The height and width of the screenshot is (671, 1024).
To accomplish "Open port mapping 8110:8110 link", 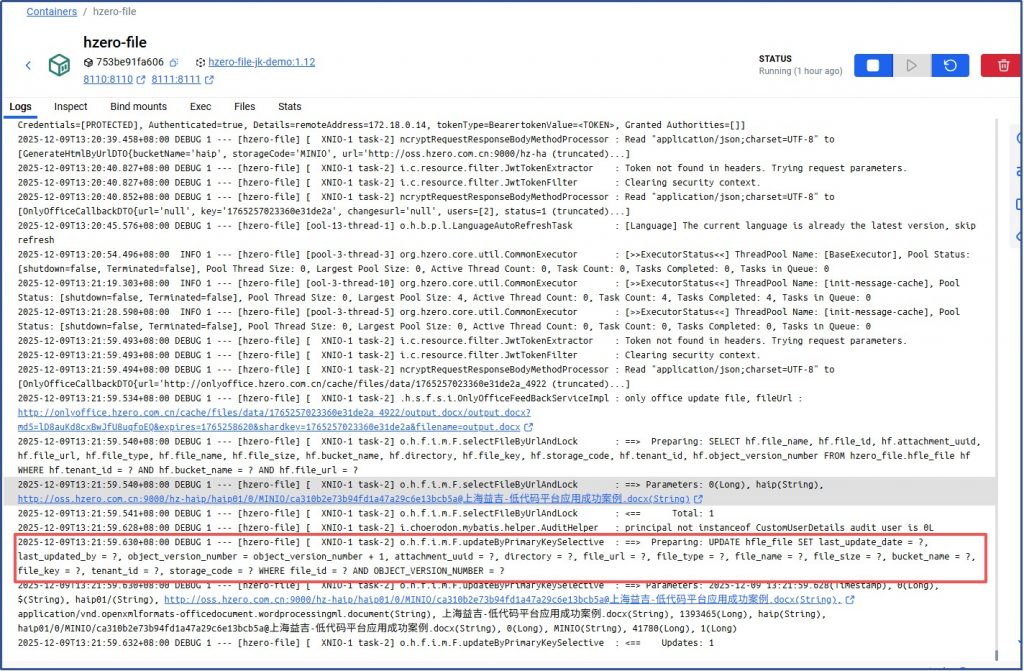I will [x=108, y=80].
